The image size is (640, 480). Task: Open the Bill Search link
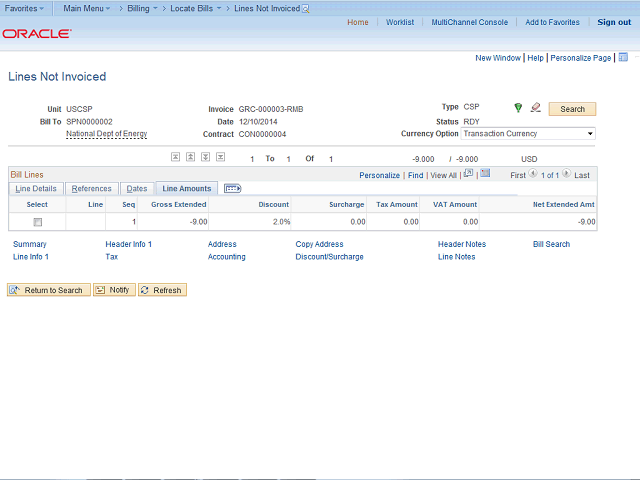551,244
